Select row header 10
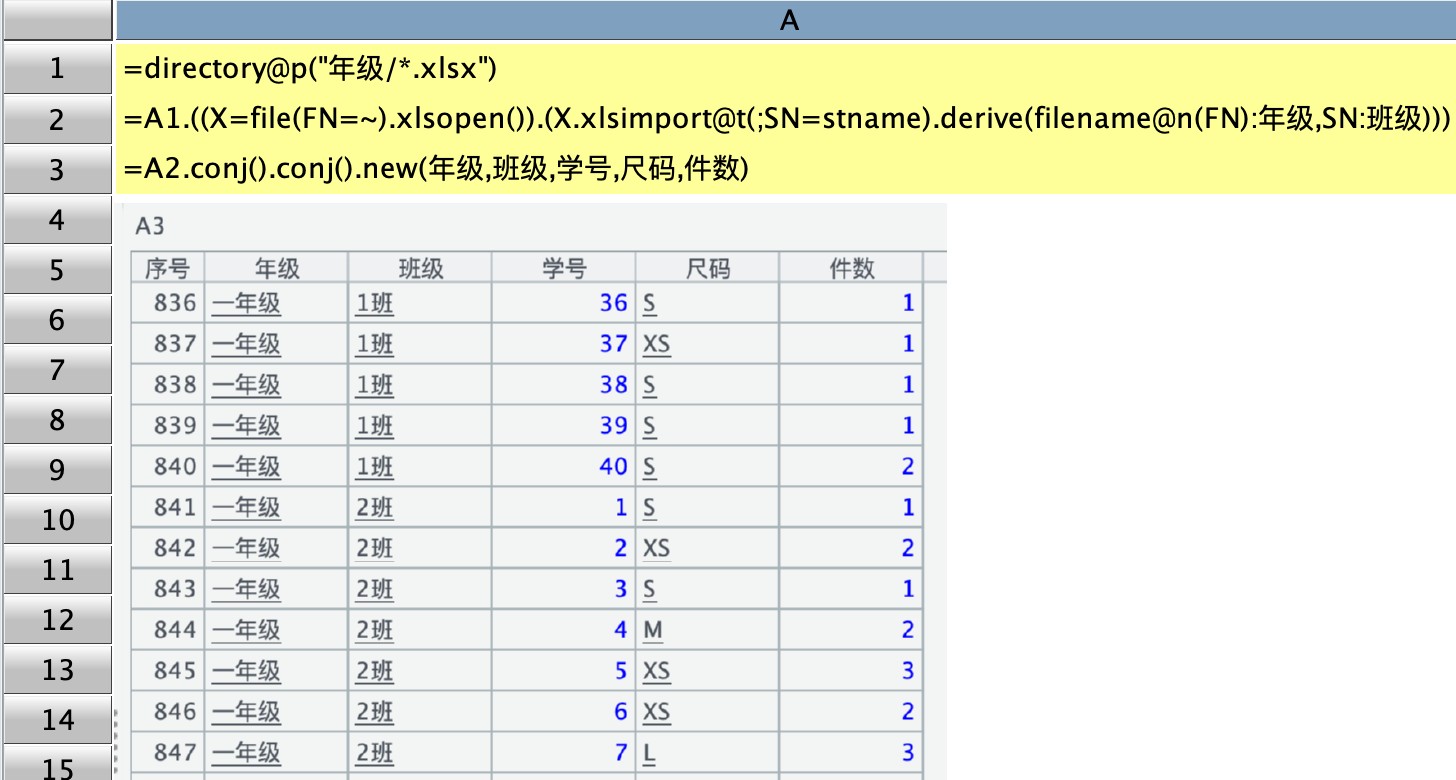Image resolution: width=1456 pixels, height=780 pixels. pos(56,519)
